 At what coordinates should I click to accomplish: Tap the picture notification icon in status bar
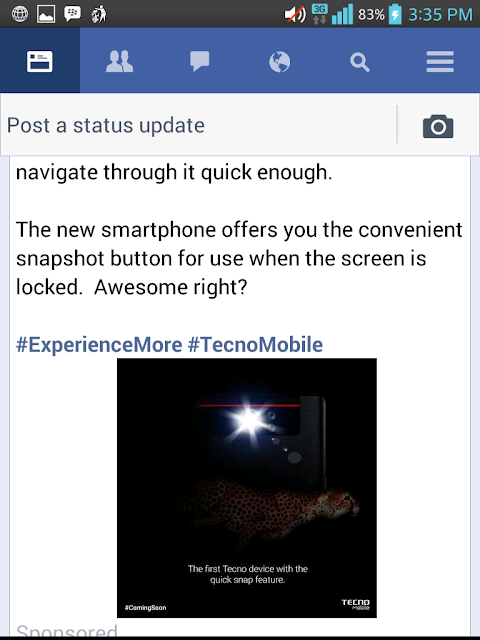point(46,14)
